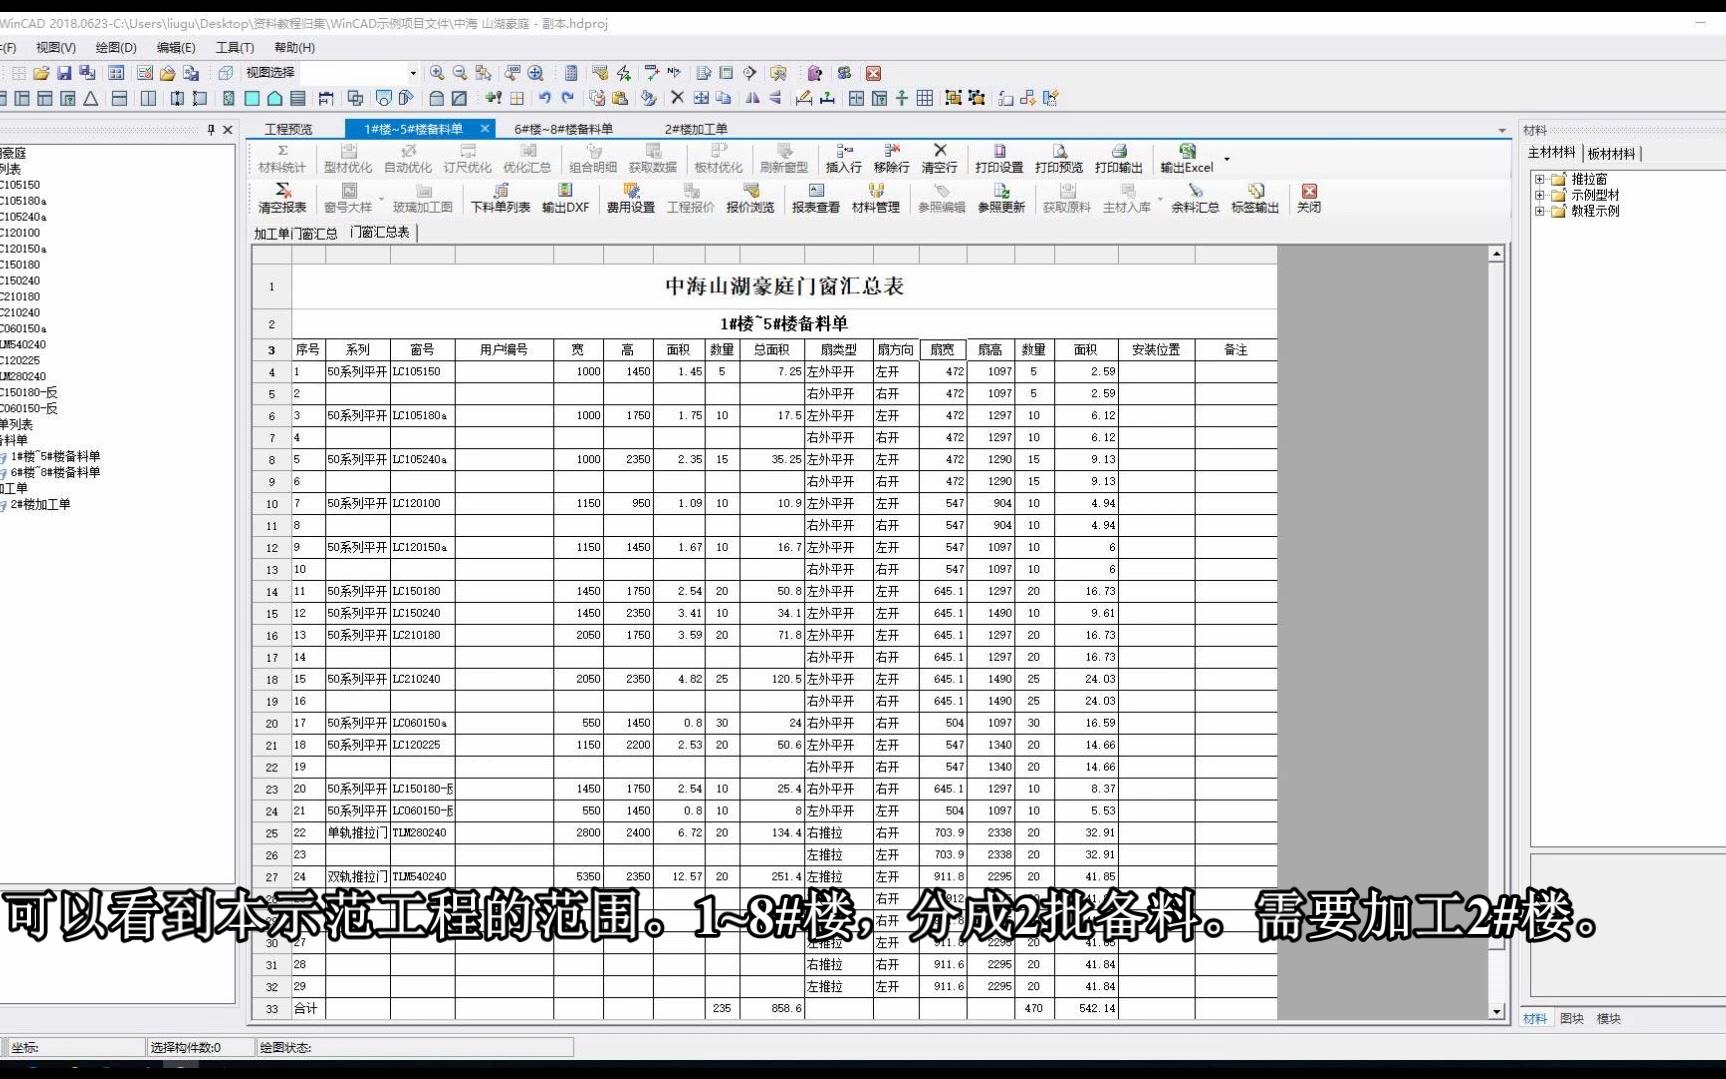Screen dimensions: 1726x1079
Task: Click 清空报表 to clear the report
Action: [x=282, y=199]
